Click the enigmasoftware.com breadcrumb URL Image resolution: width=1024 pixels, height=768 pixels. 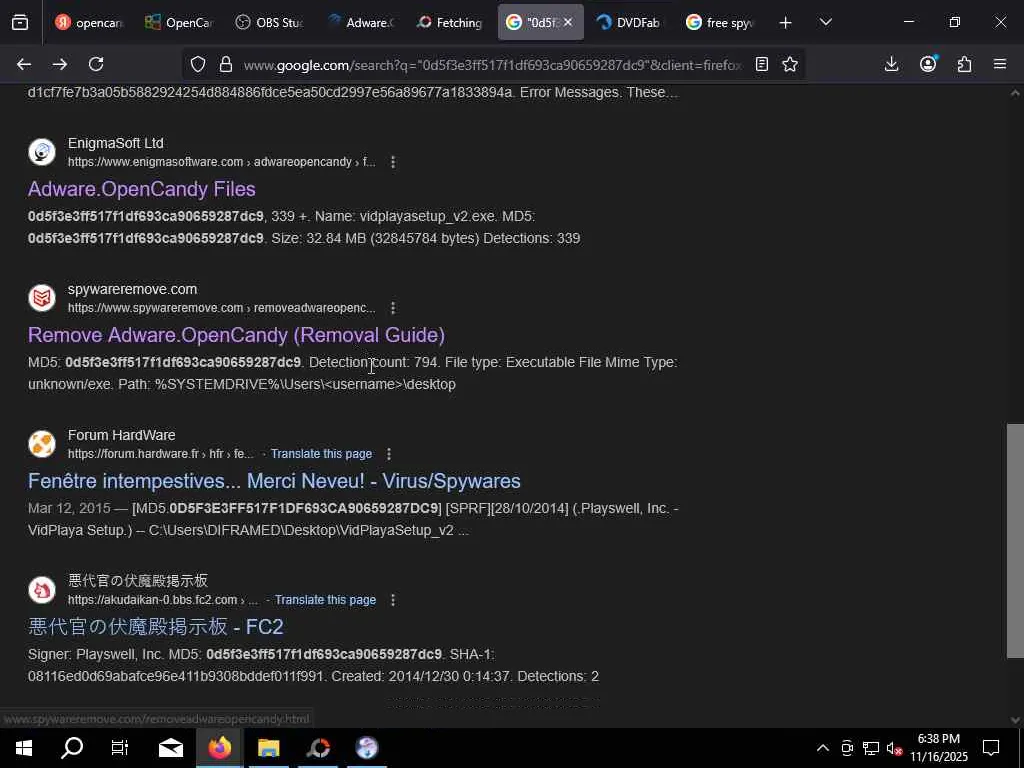click(221, 162)
